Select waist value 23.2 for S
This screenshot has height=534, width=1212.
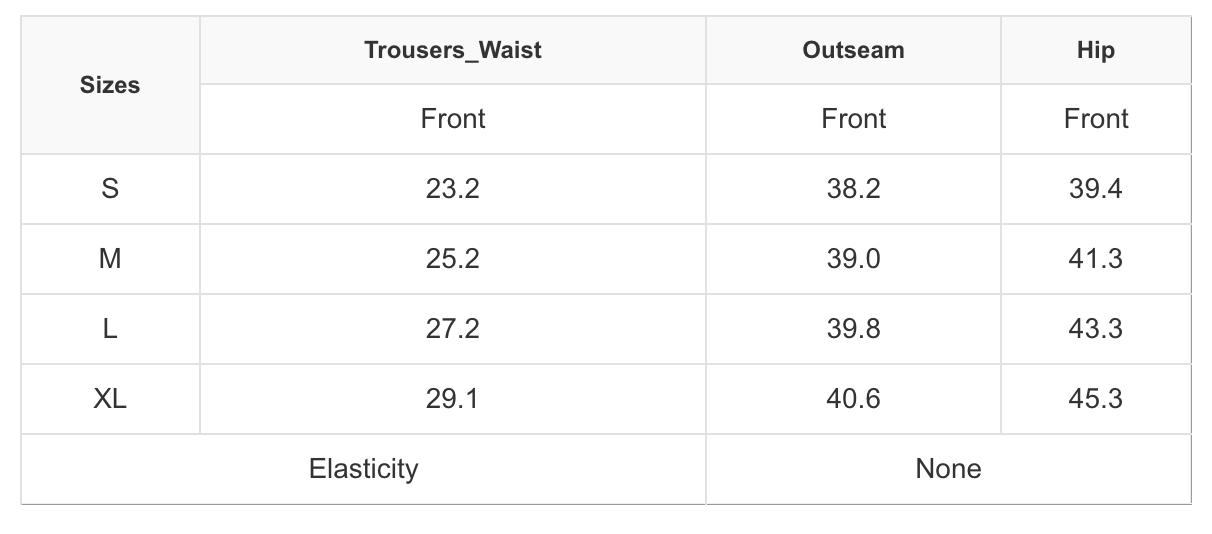click(x=452, y=189)
